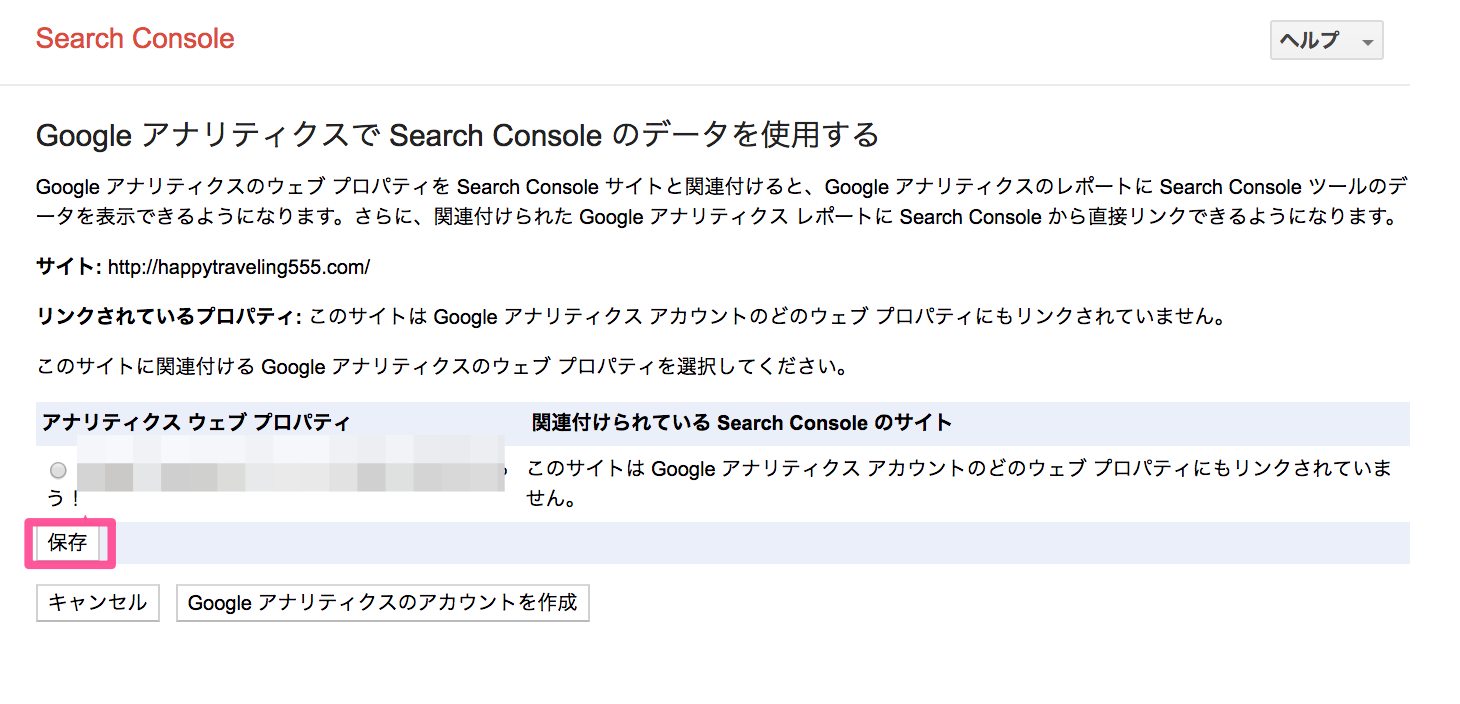Open the ヘルプ dropdown menu

coord(1326,41)
